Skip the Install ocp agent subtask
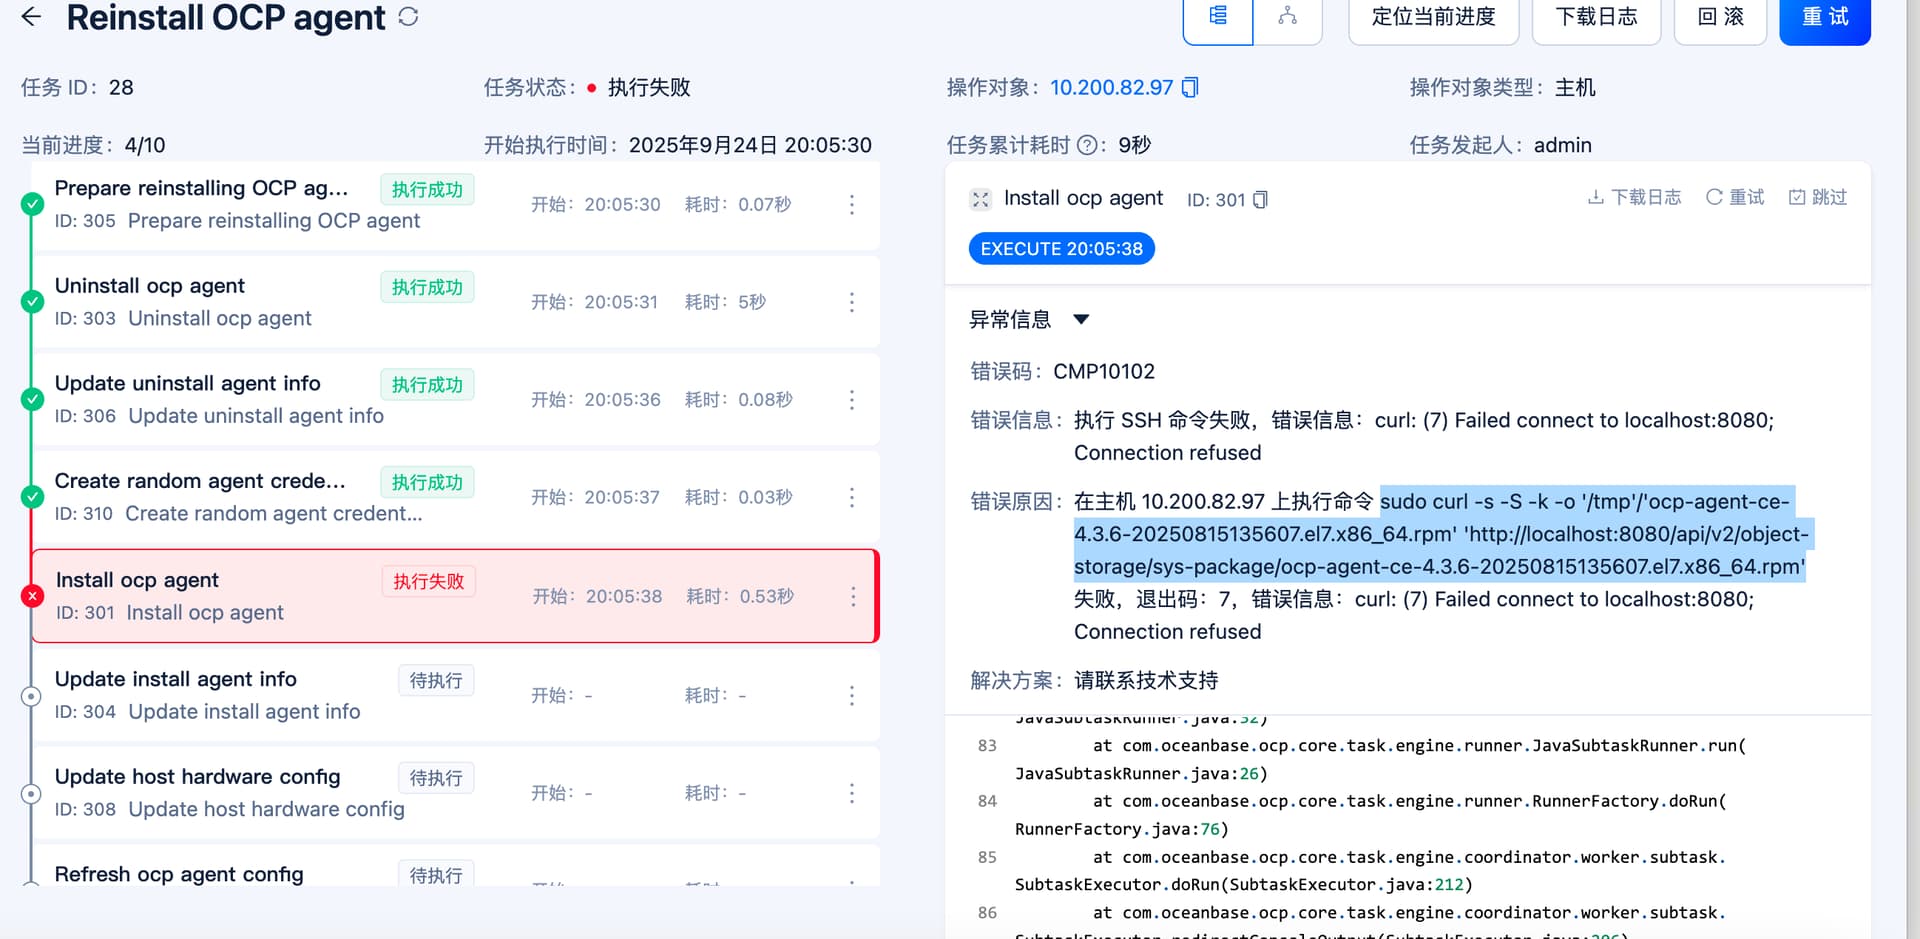Viewport: 1920px width, 939px height. point(1818,198)
